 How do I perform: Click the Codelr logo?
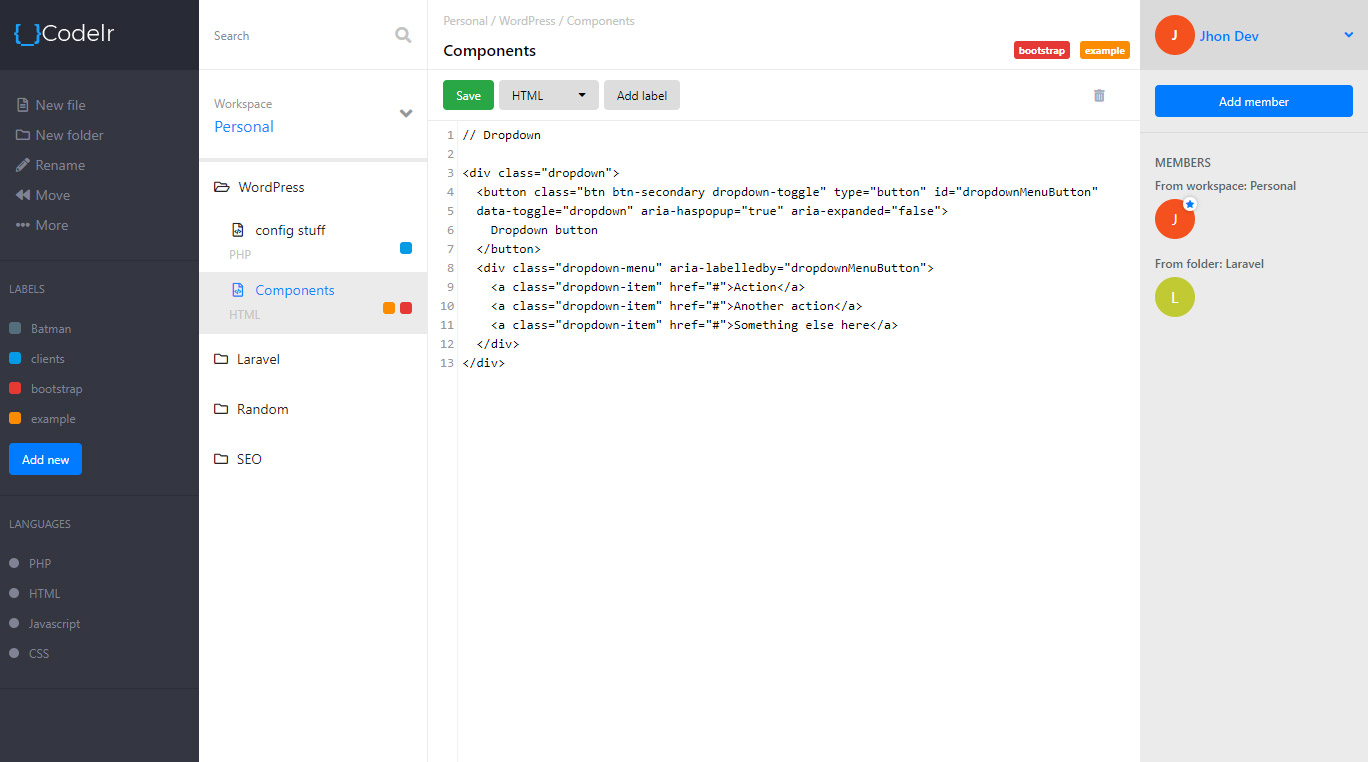[x=64, y=34]
